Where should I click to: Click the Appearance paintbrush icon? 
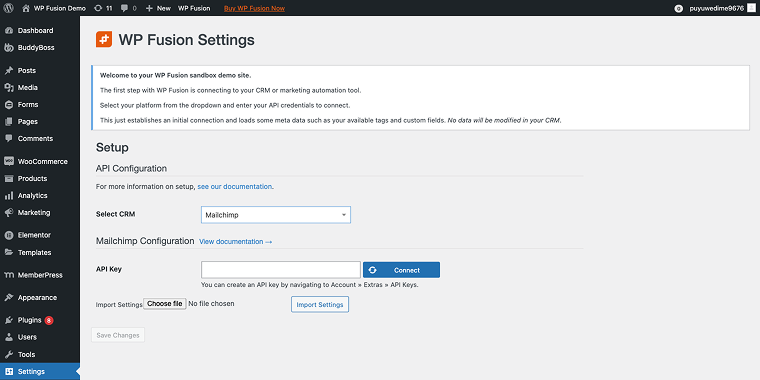[x=9, y=298]
